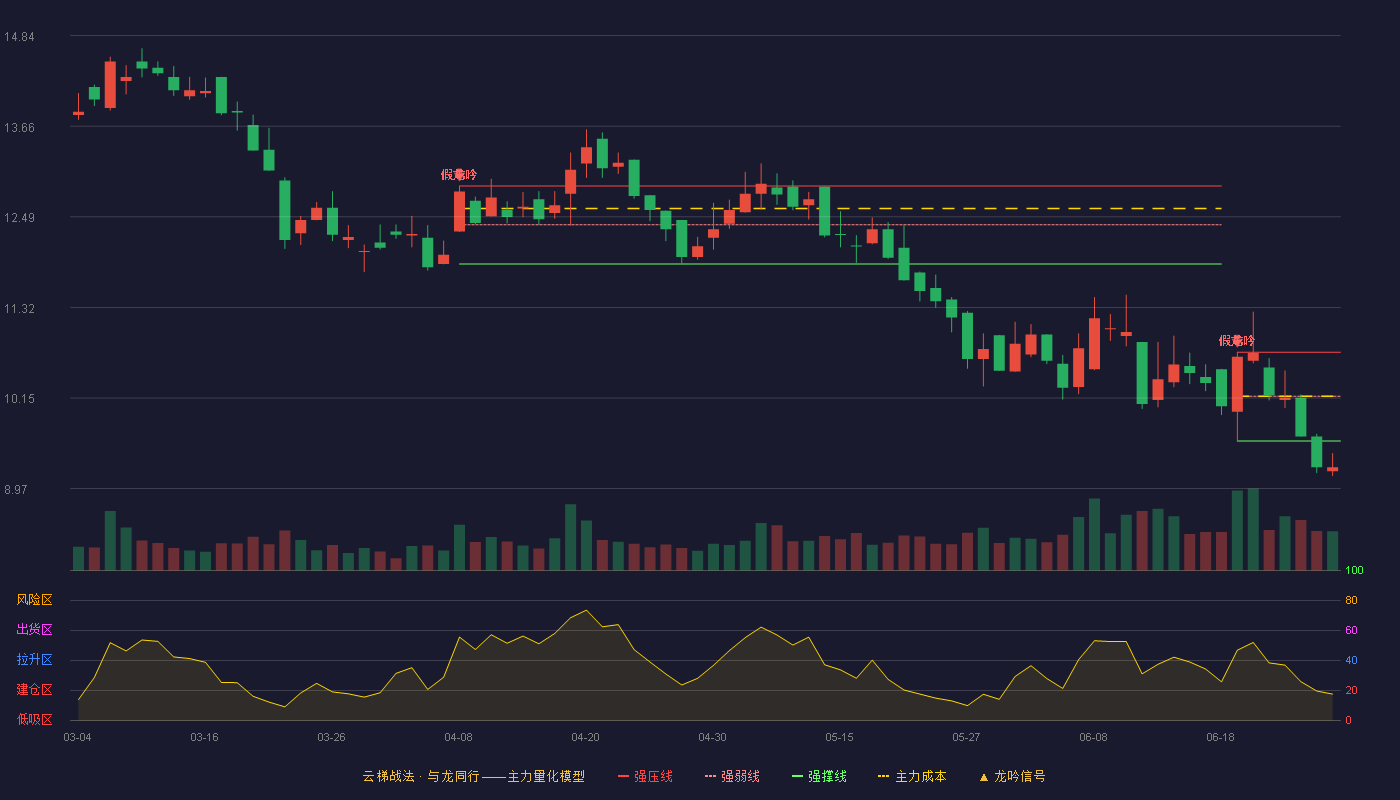Screen dimensions: 1400x800
Task: Click the 低吸区 zone label
Action: (x=35, y=720)
